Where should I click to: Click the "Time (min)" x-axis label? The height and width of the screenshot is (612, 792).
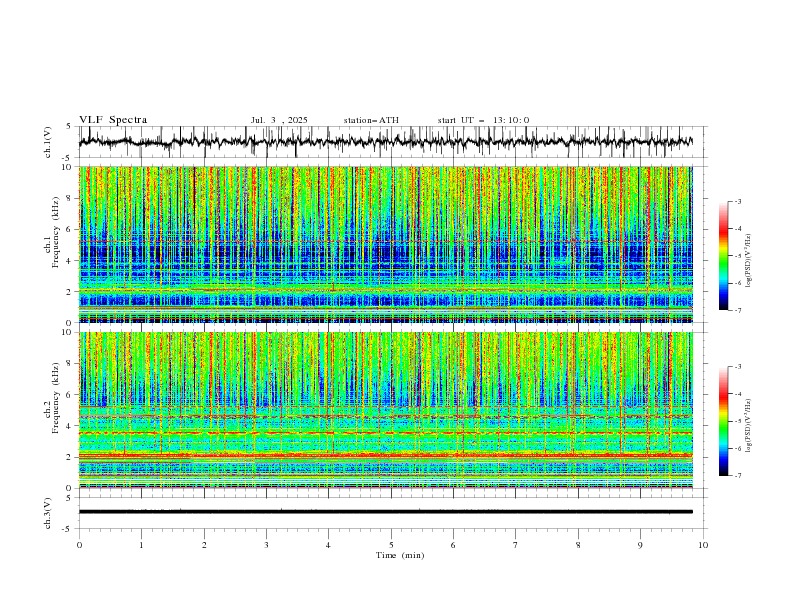[x=400, y=555]
